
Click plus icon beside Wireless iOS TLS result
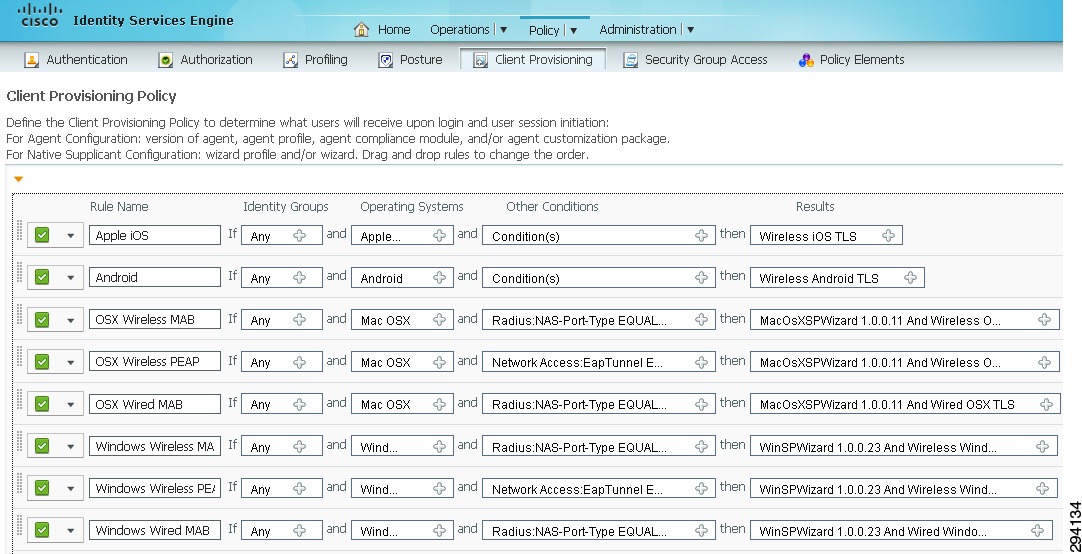[x=888, y=235]
